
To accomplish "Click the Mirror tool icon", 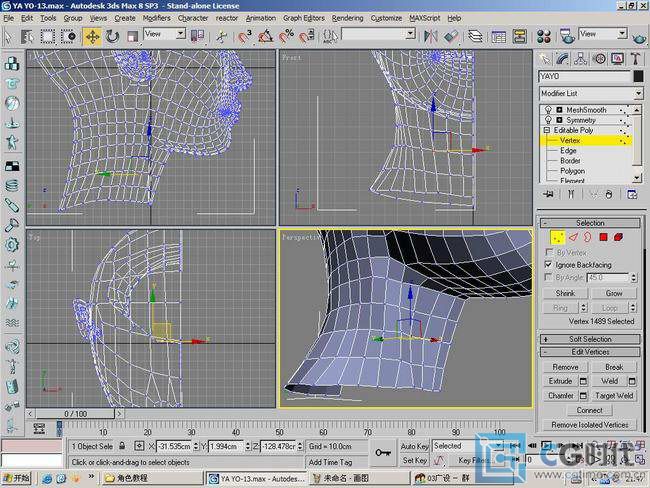I will (x=430, y=36).
